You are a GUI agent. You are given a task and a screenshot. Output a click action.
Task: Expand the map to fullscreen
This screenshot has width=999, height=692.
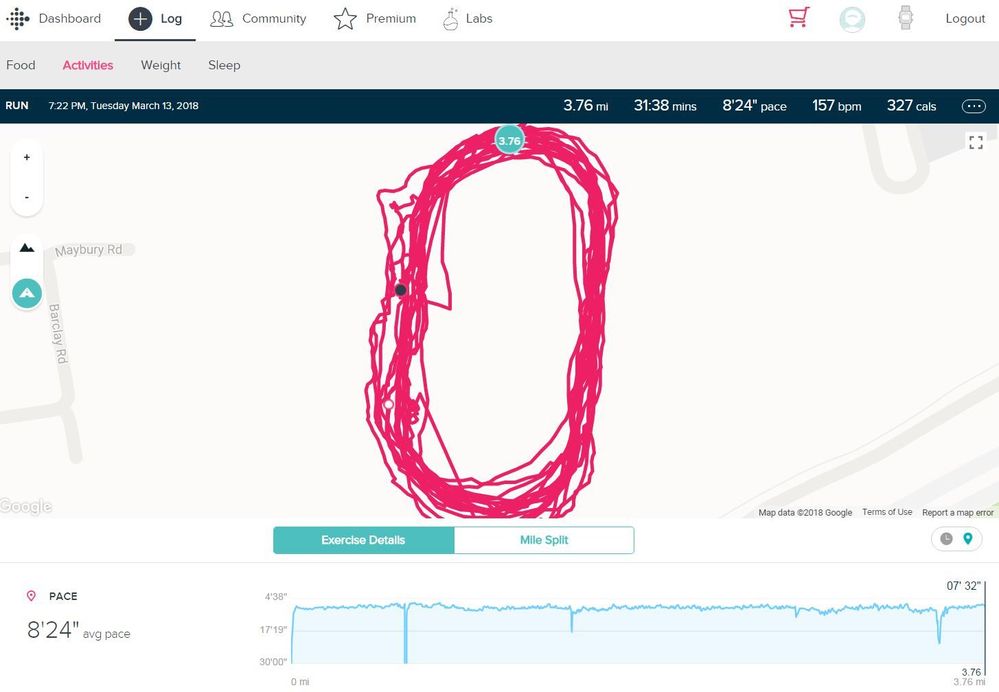(976, 143)
